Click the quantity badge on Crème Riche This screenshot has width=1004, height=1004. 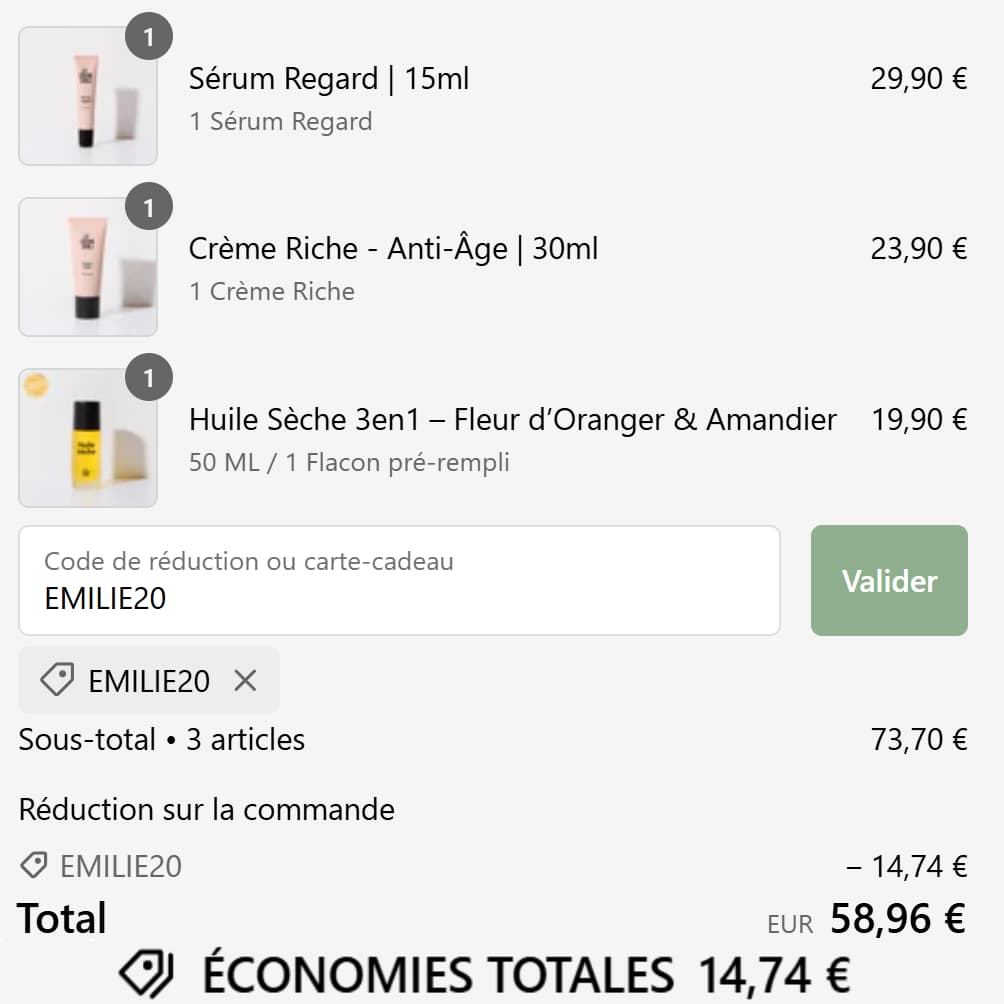pyautogui.click(x=148, y=208)
